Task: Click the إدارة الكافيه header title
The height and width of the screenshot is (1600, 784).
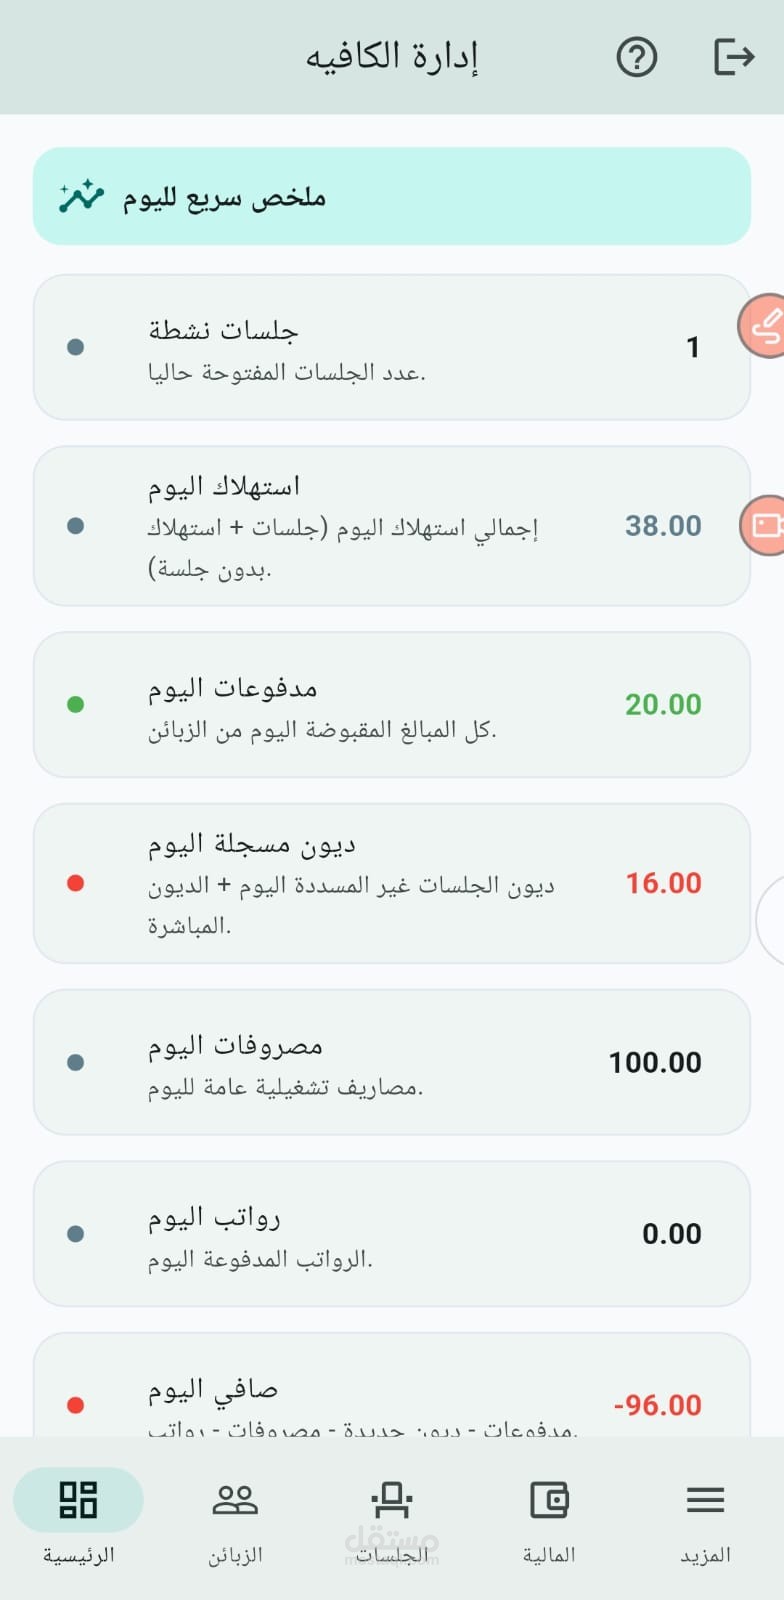Action: (392, 57)
